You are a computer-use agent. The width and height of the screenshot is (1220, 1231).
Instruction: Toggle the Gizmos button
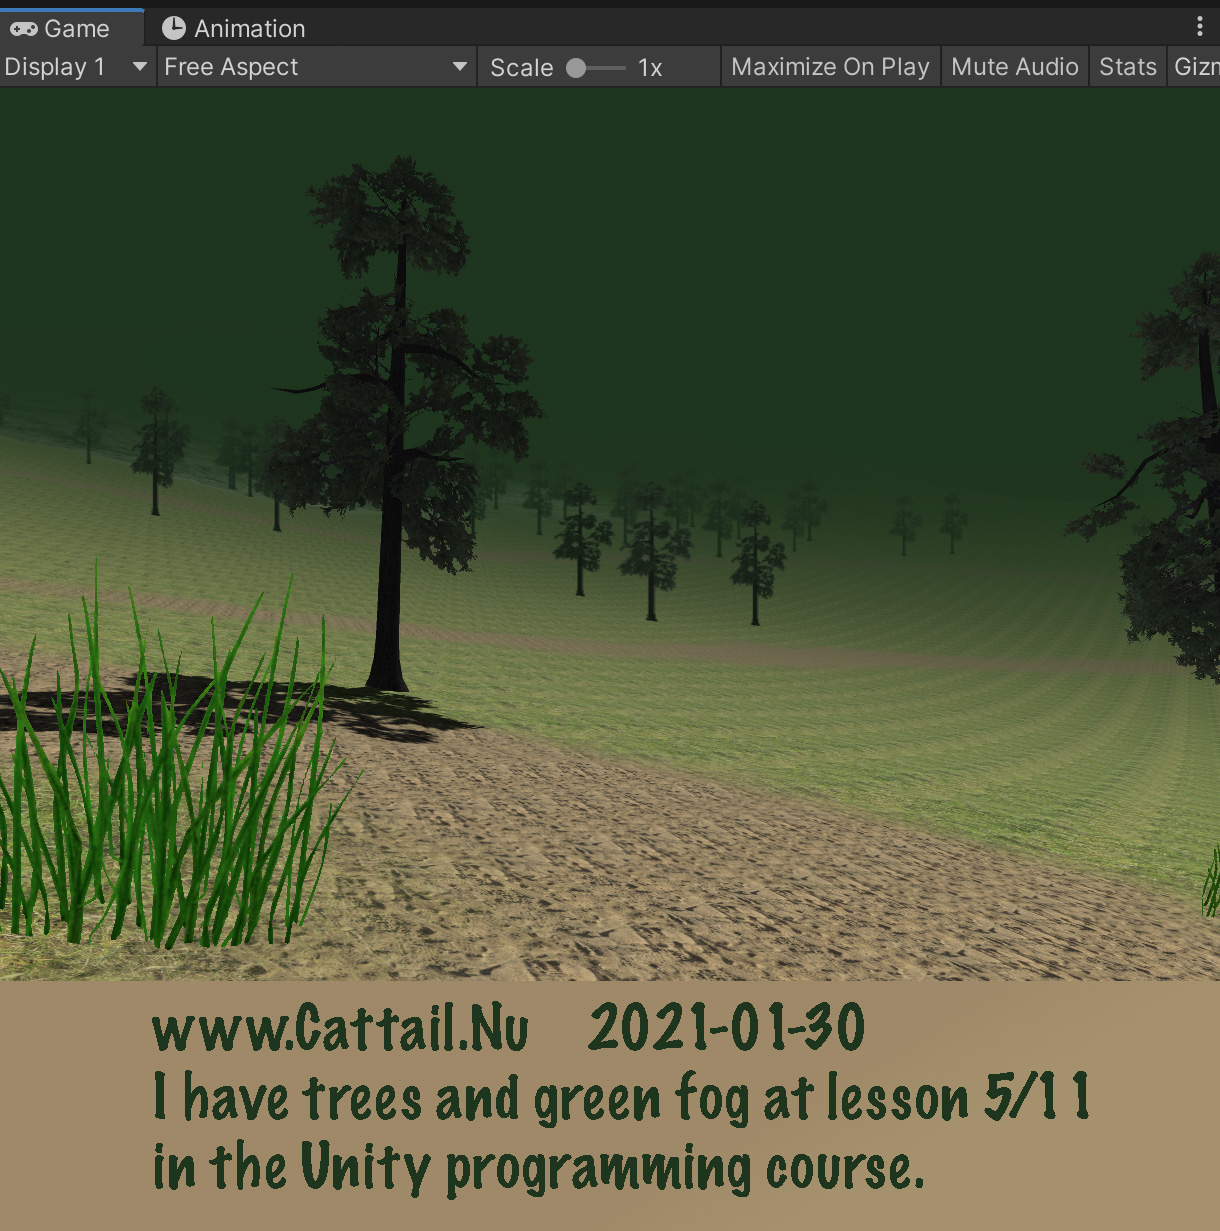1194,67
